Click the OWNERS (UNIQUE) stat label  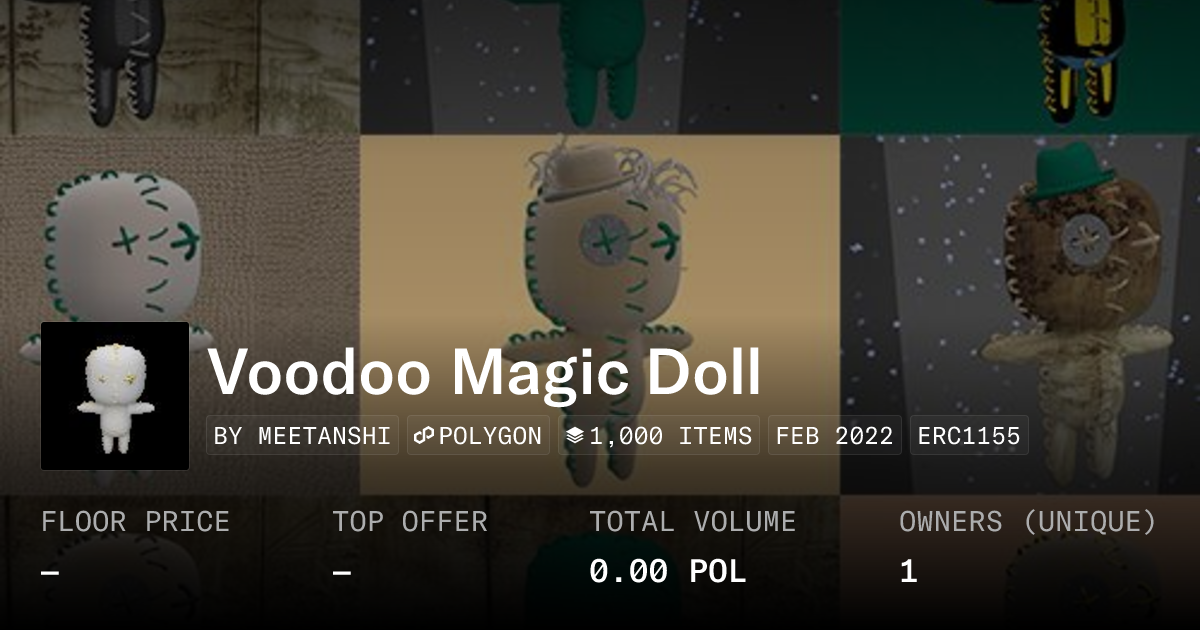[1028, 522]
